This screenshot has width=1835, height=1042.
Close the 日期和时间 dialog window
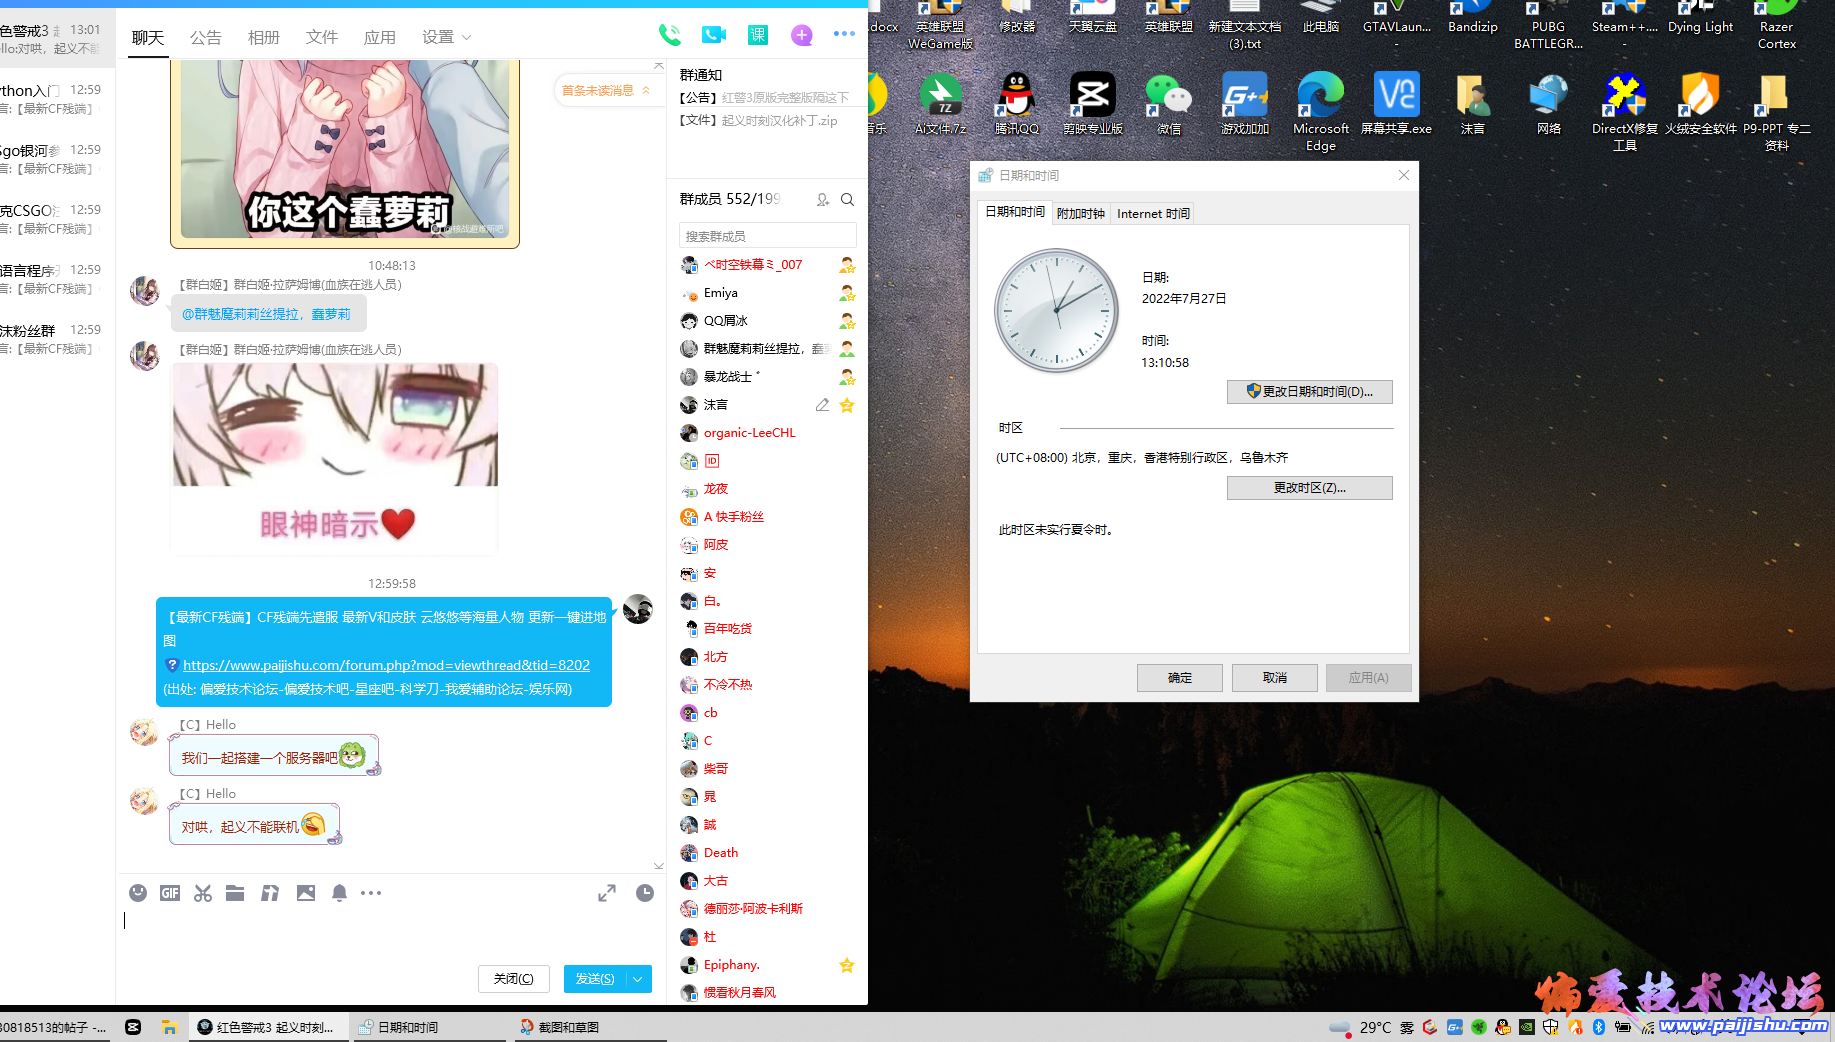pyautogui.click(x=1404, y=175)
